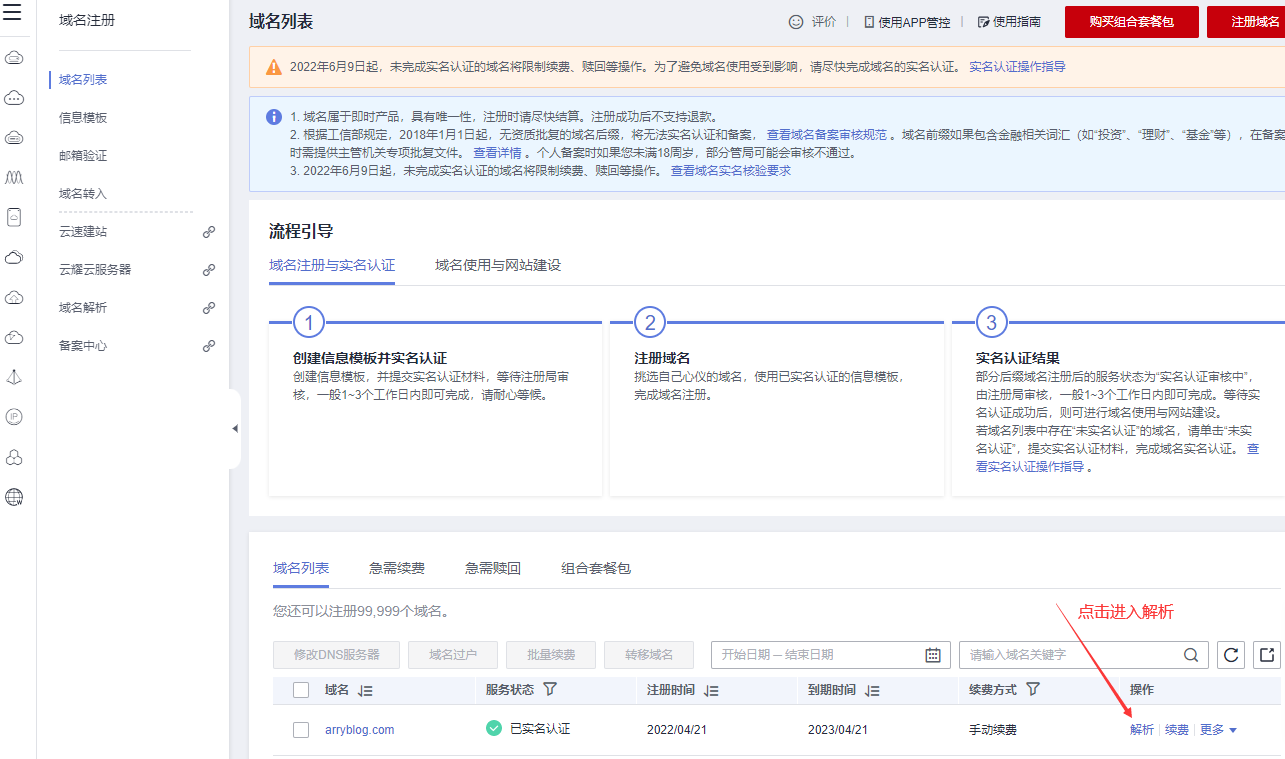The height and width of the screenshot is (759, 1285).
Task: Click the smiley face 评价 icon
Action: 796,21
